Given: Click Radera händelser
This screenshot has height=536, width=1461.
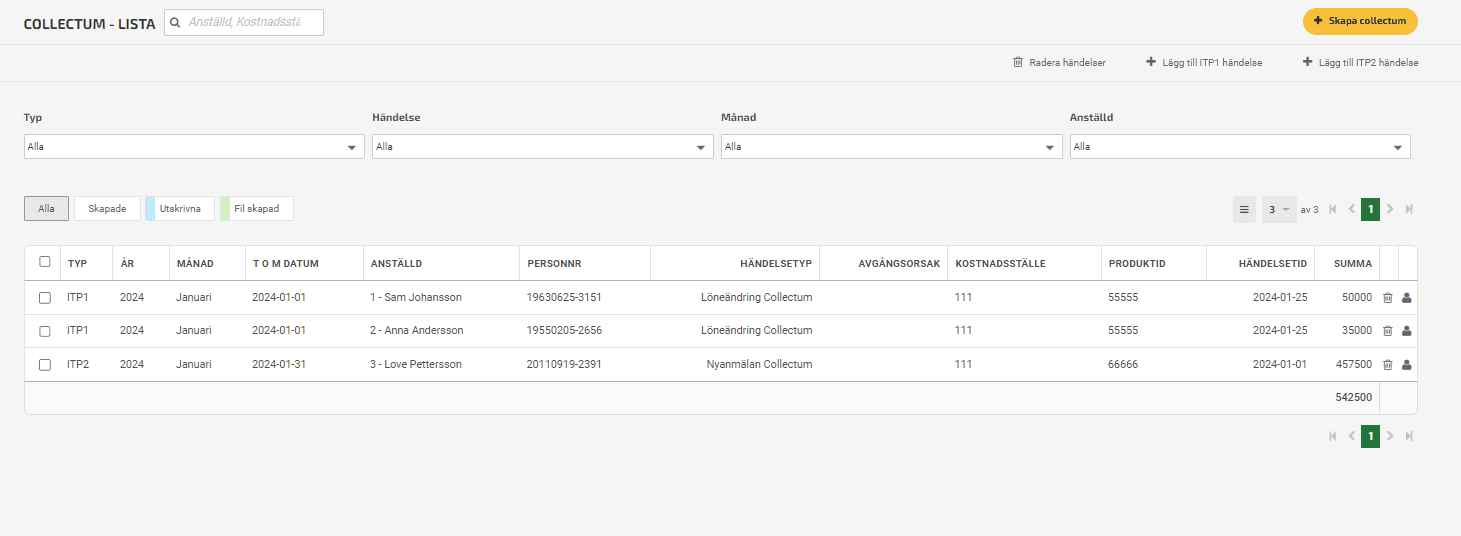Looking at the screenshot, I should pos(1059,62).
